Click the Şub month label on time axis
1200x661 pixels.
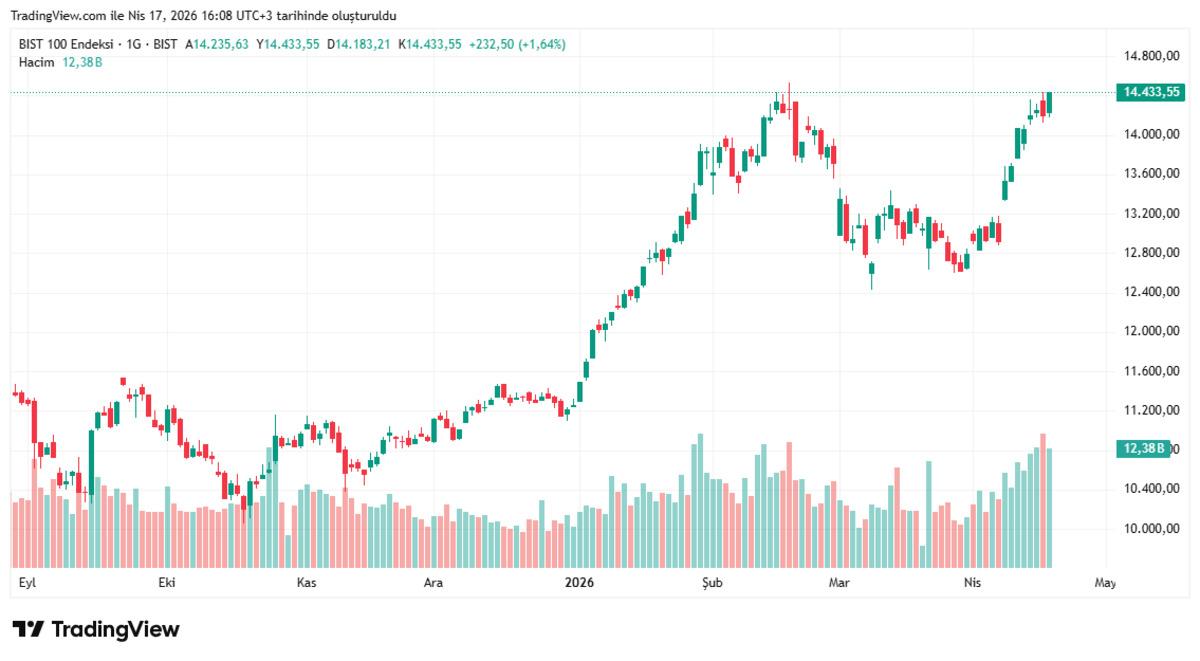(x=711, y=582)
